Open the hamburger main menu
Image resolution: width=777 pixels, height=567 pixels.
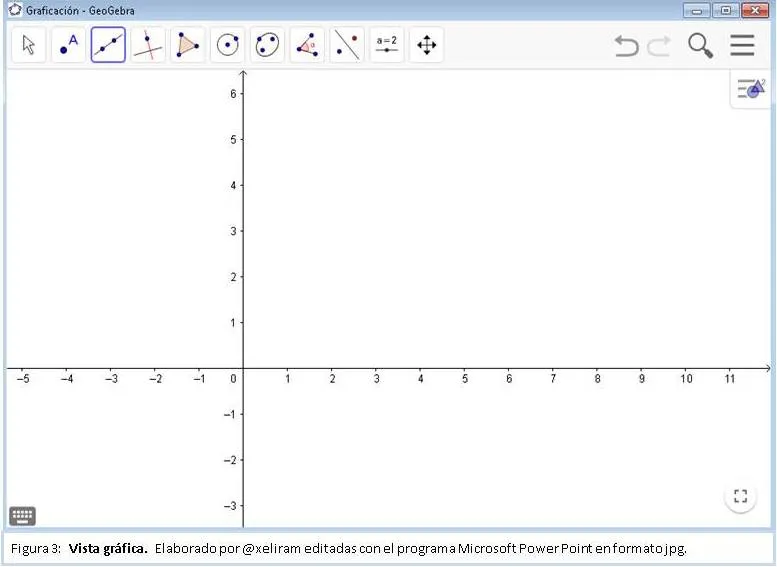coord(742,45)
